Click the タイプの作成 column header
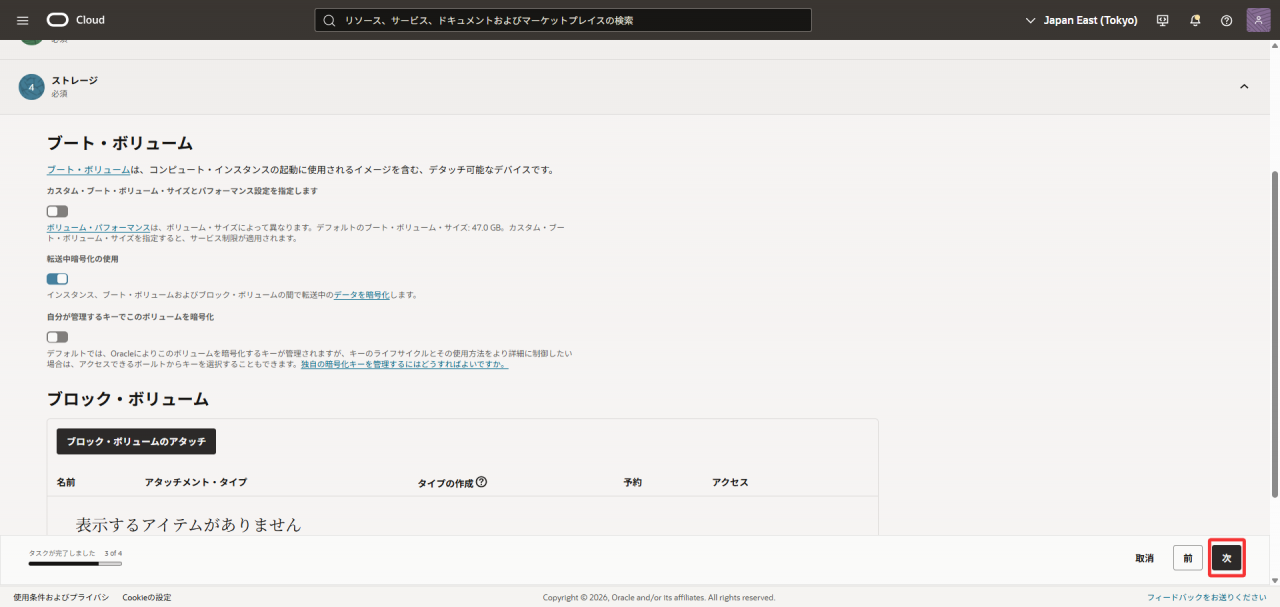Screen dimensions: 1280x607 (445, 482)
